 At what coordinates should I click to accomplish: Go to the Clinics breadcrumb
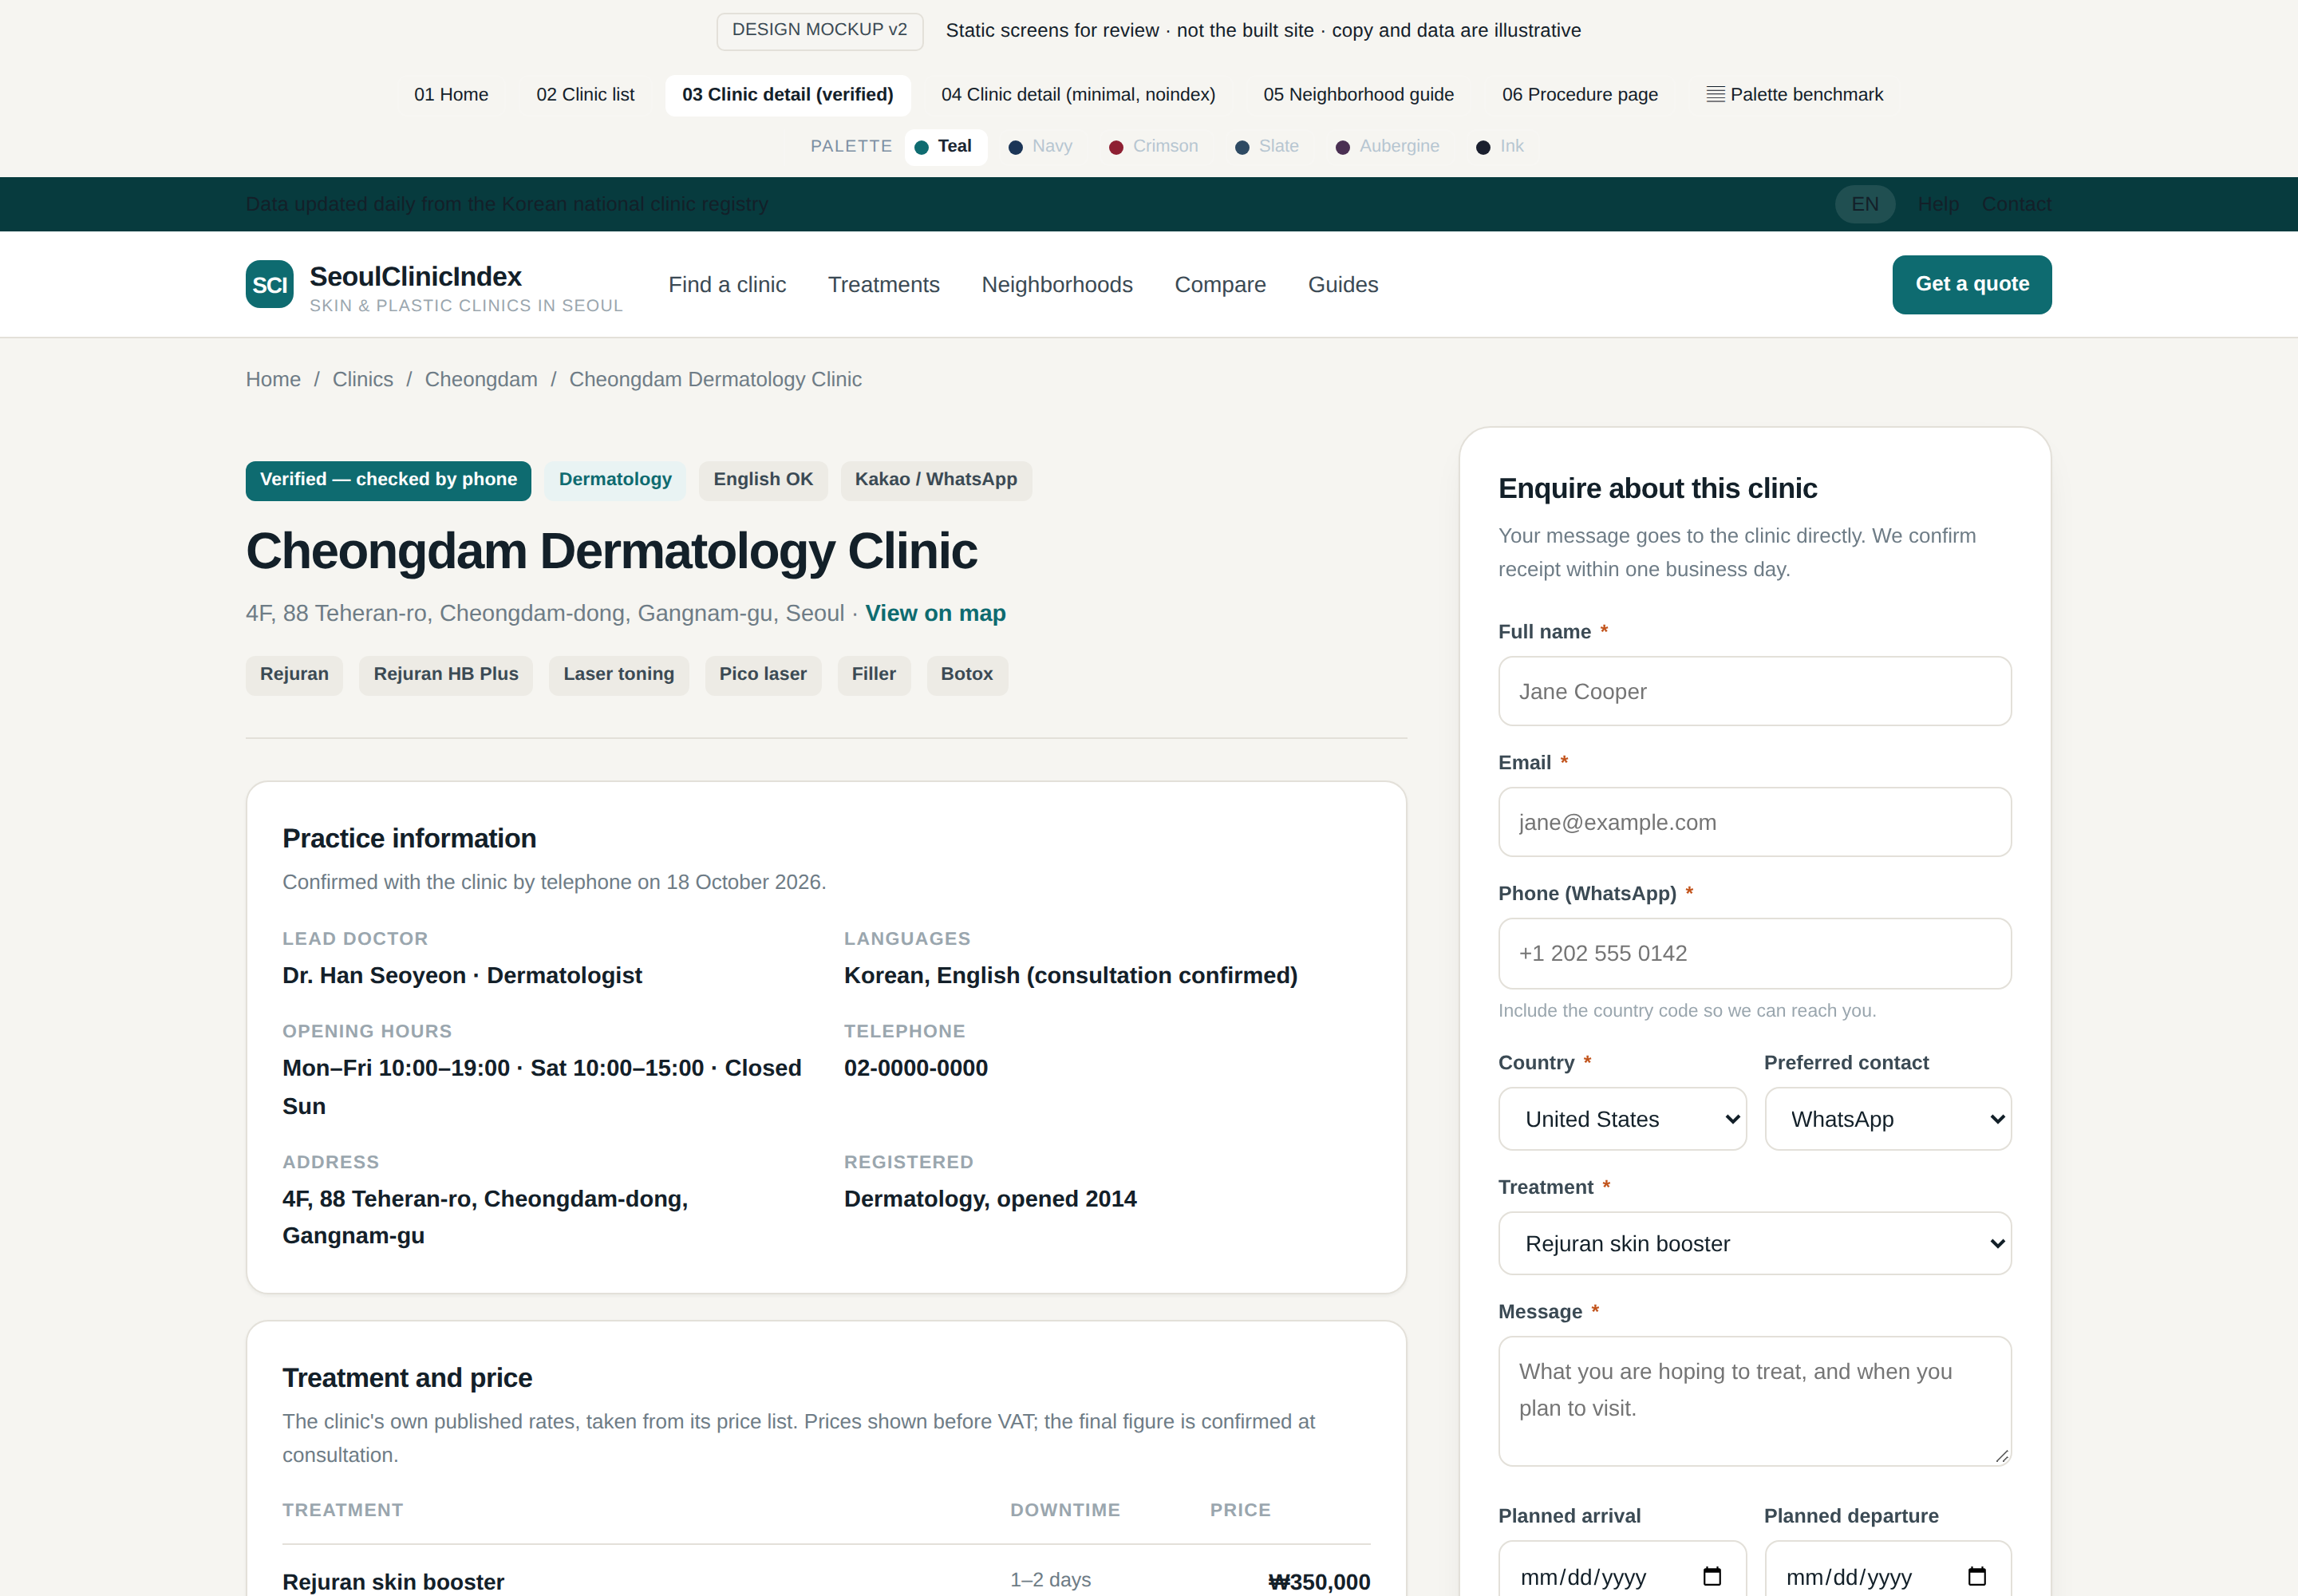point(363,379)
